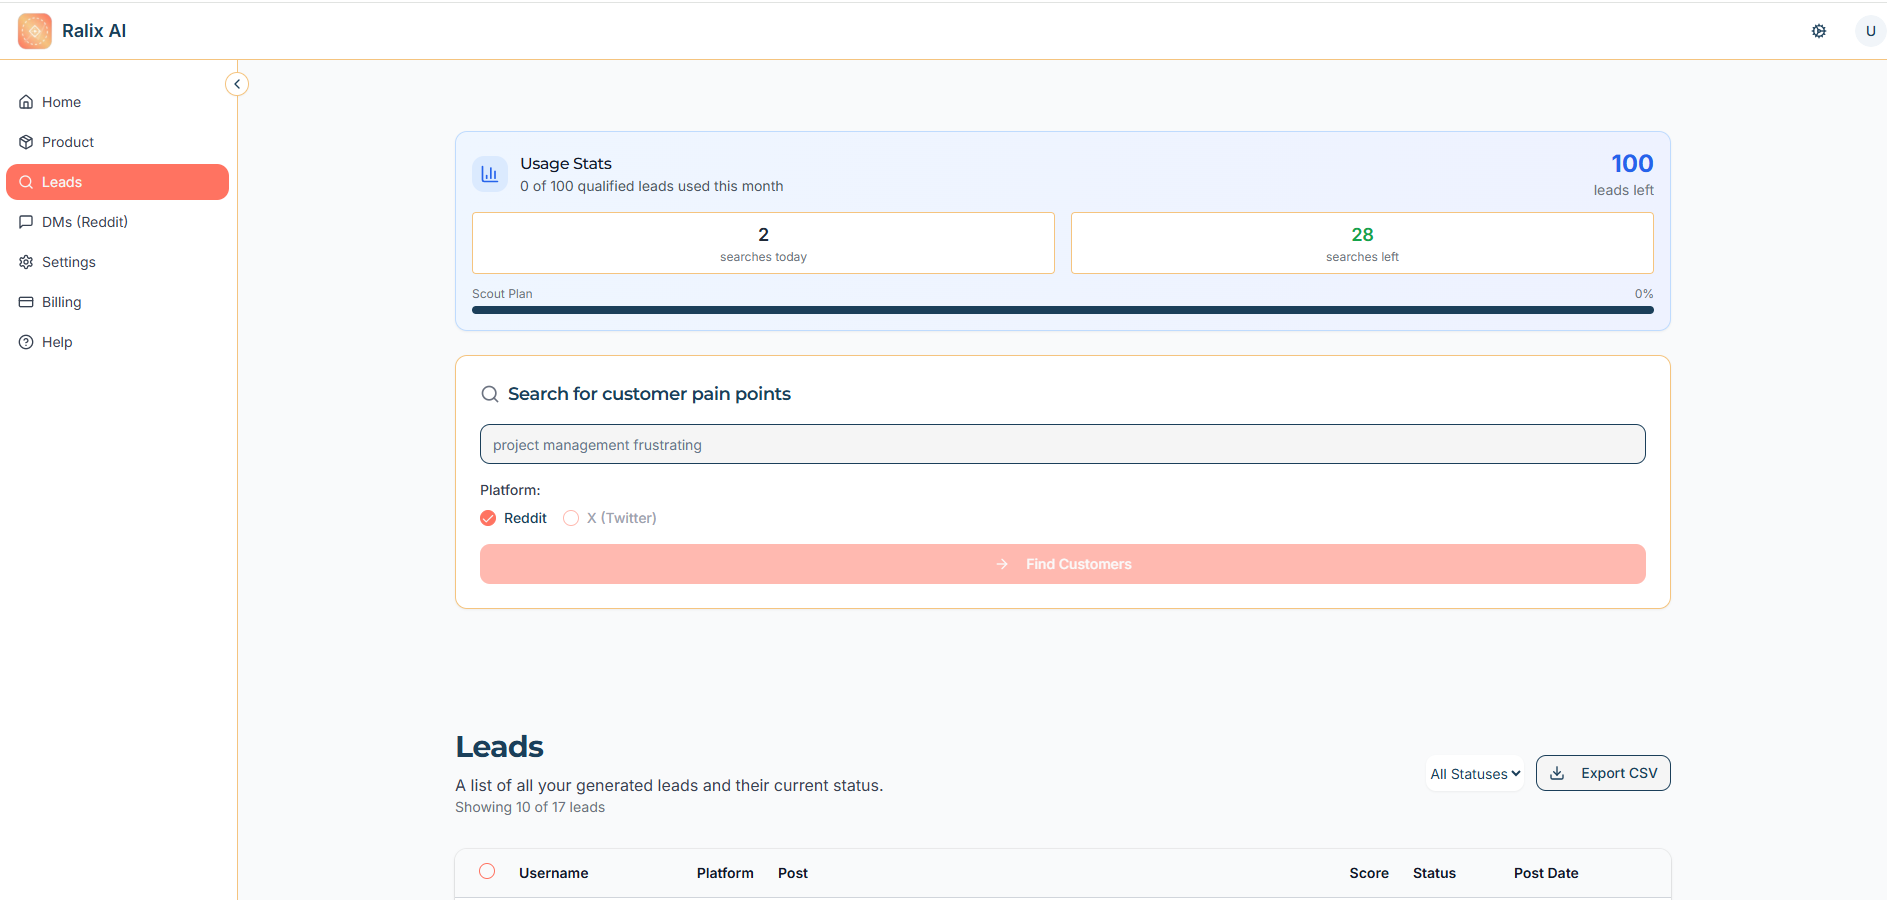Click the Usage Stats bar chart icon
Viewport: 1887px width, 900px height.
click(x=490, y=172)
